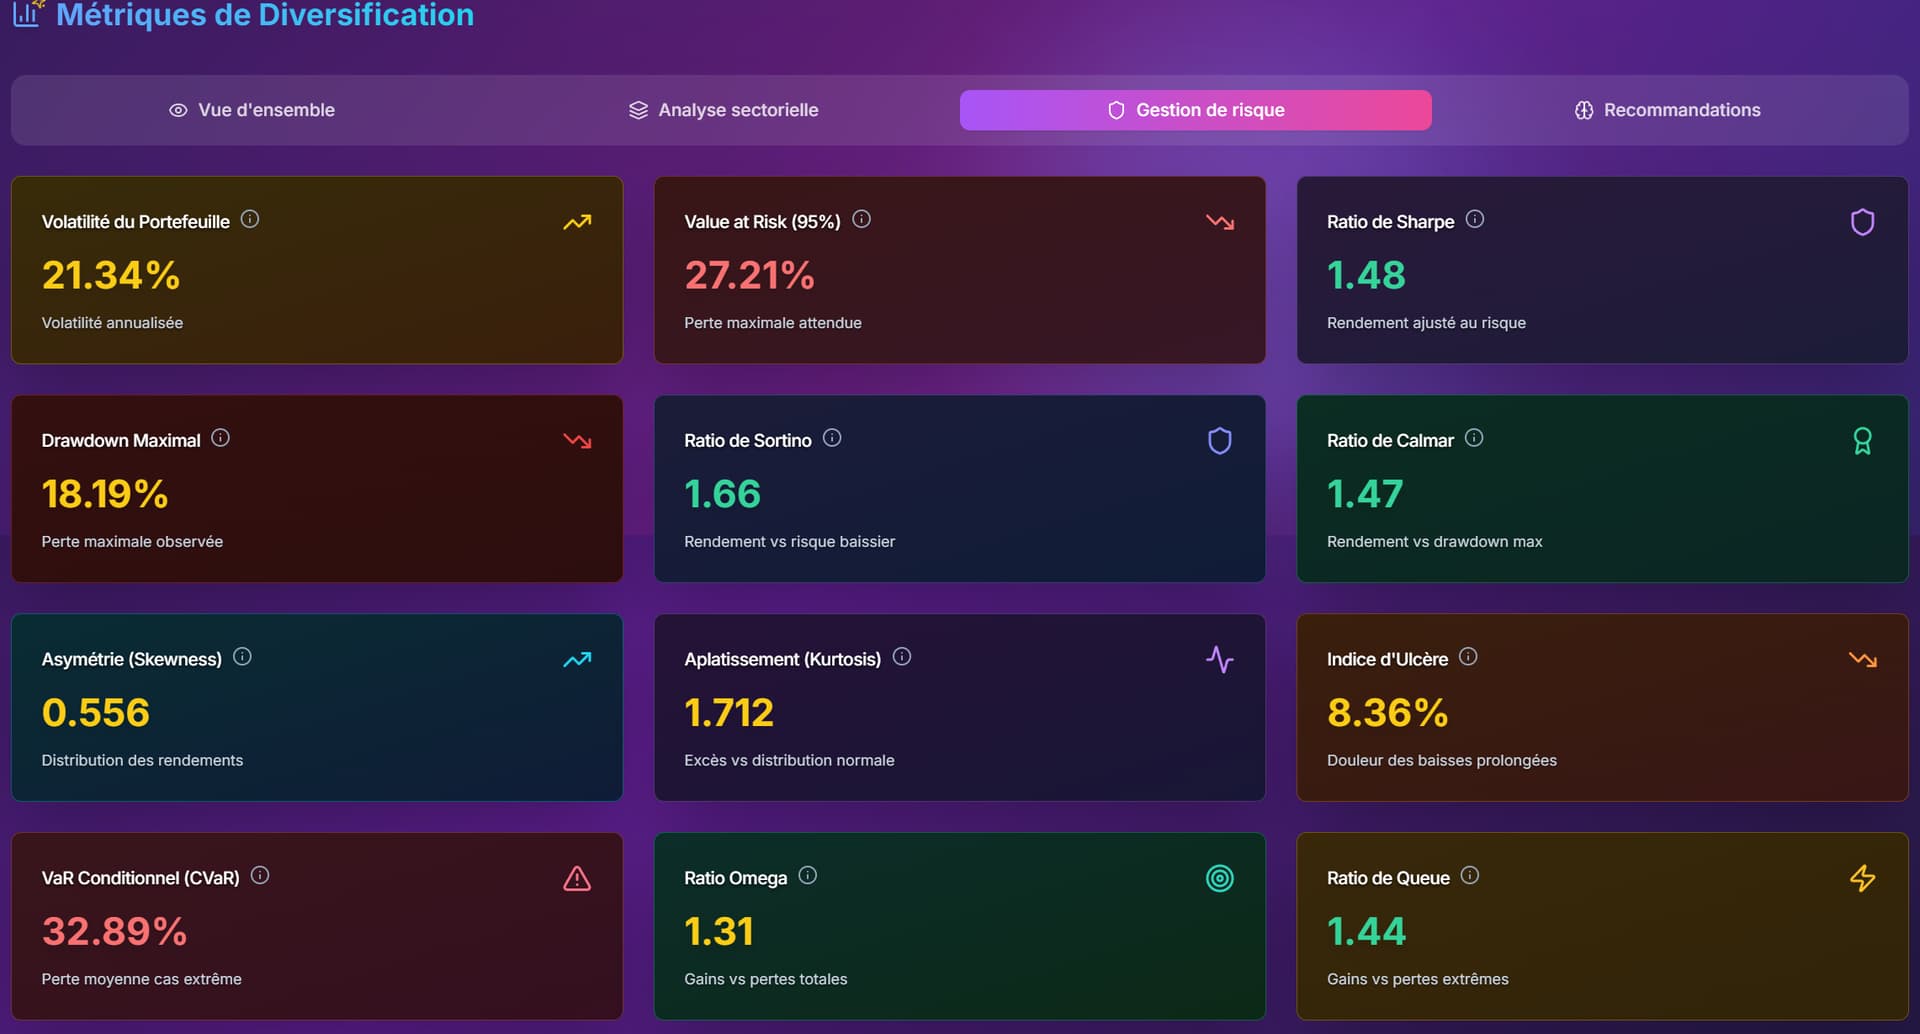Click info icon beside Aplatissement (Kurtosis)

click(902, 657)
